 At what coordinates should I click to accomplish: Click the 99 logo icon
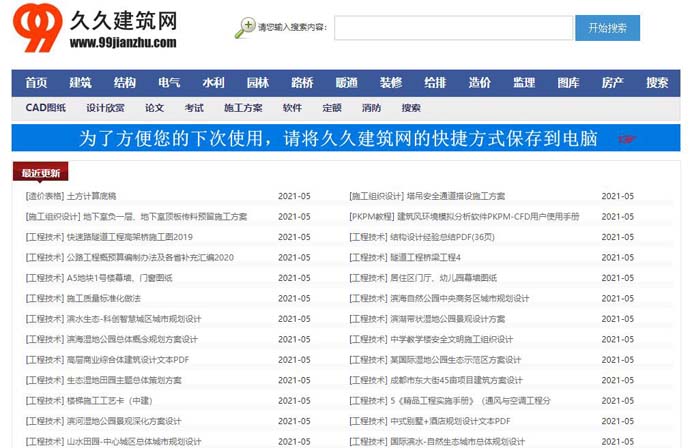pos(38,28)
